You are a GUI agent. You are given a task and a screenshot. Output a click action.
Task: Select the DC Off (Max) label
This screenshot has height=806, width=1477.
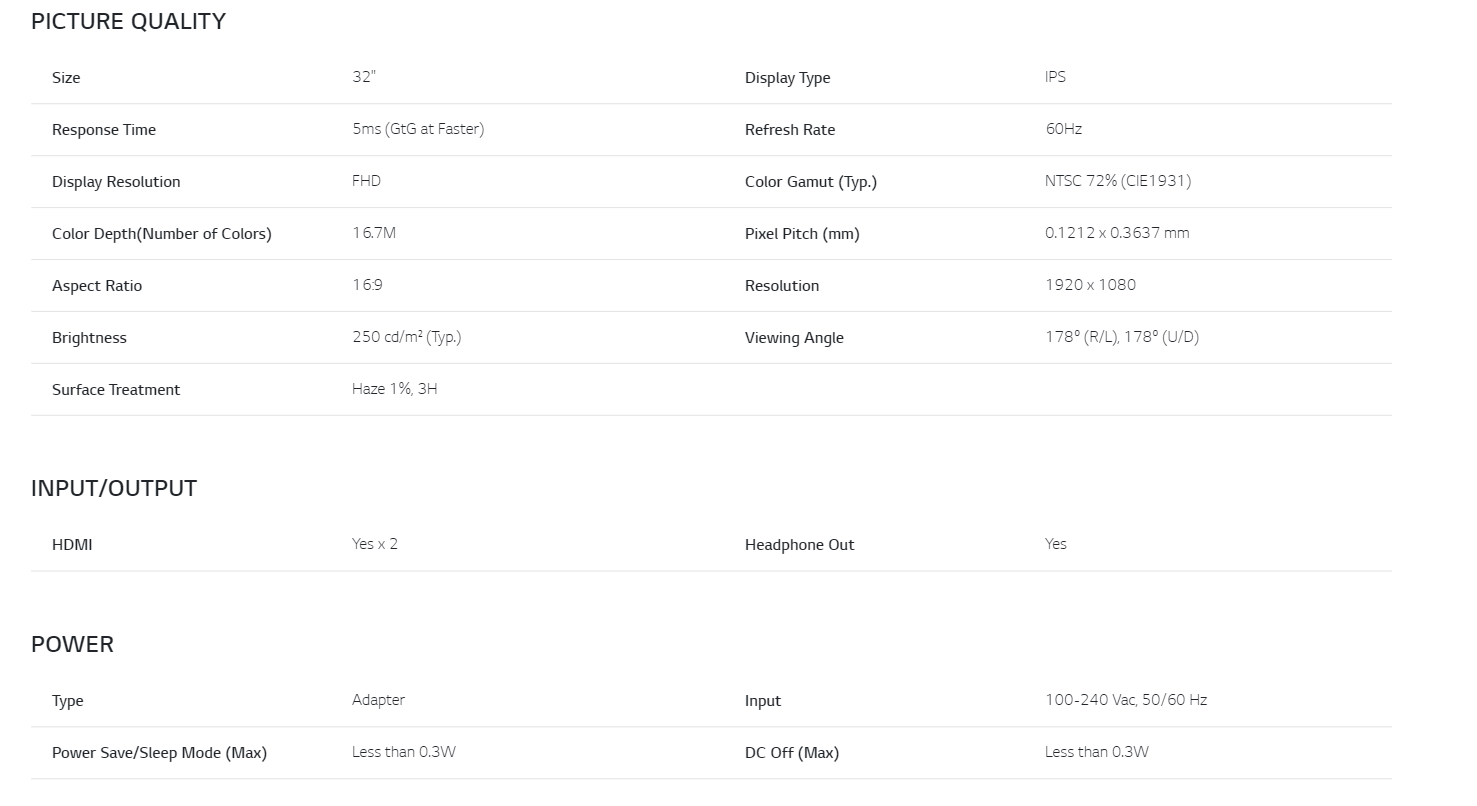point(792,753)
